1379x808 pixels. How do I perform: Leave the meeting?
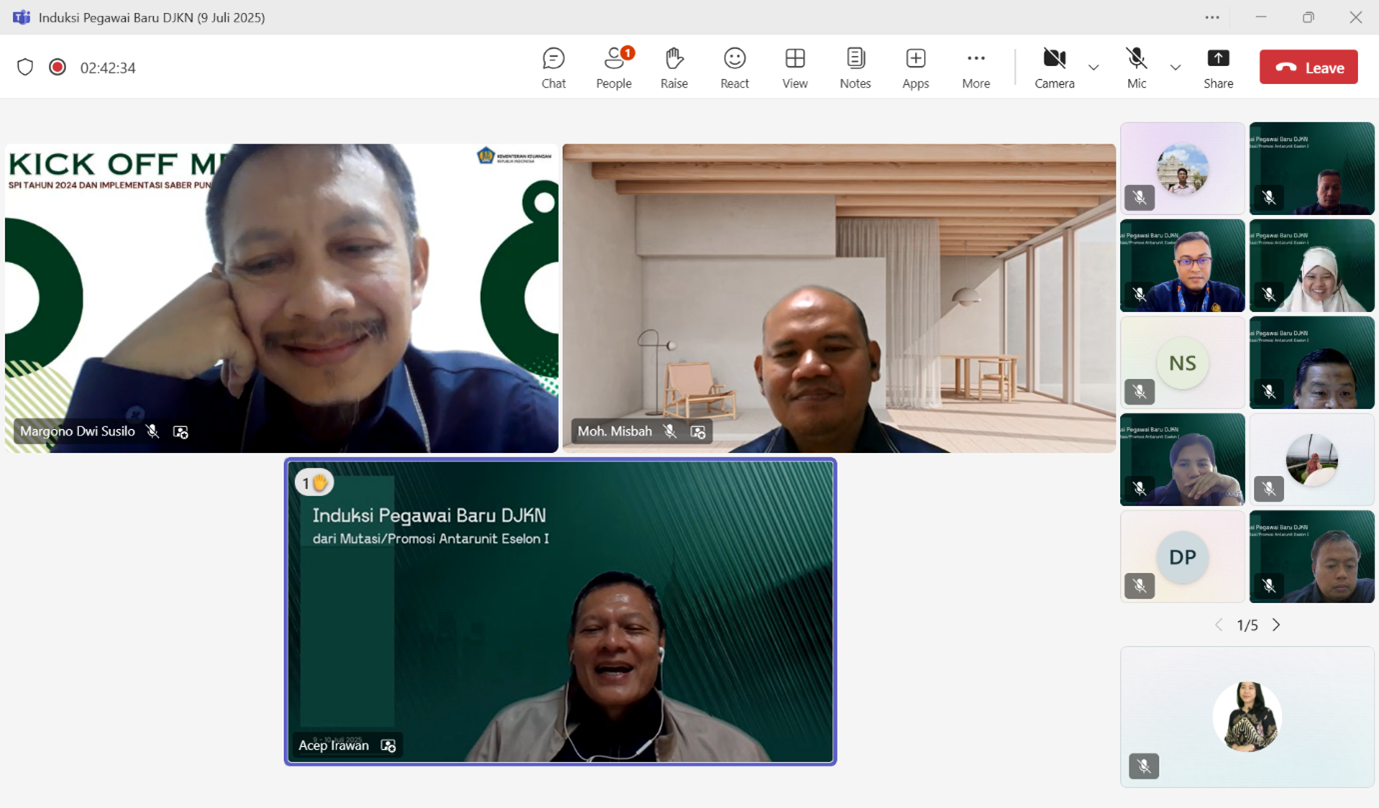pos(1308,67)
